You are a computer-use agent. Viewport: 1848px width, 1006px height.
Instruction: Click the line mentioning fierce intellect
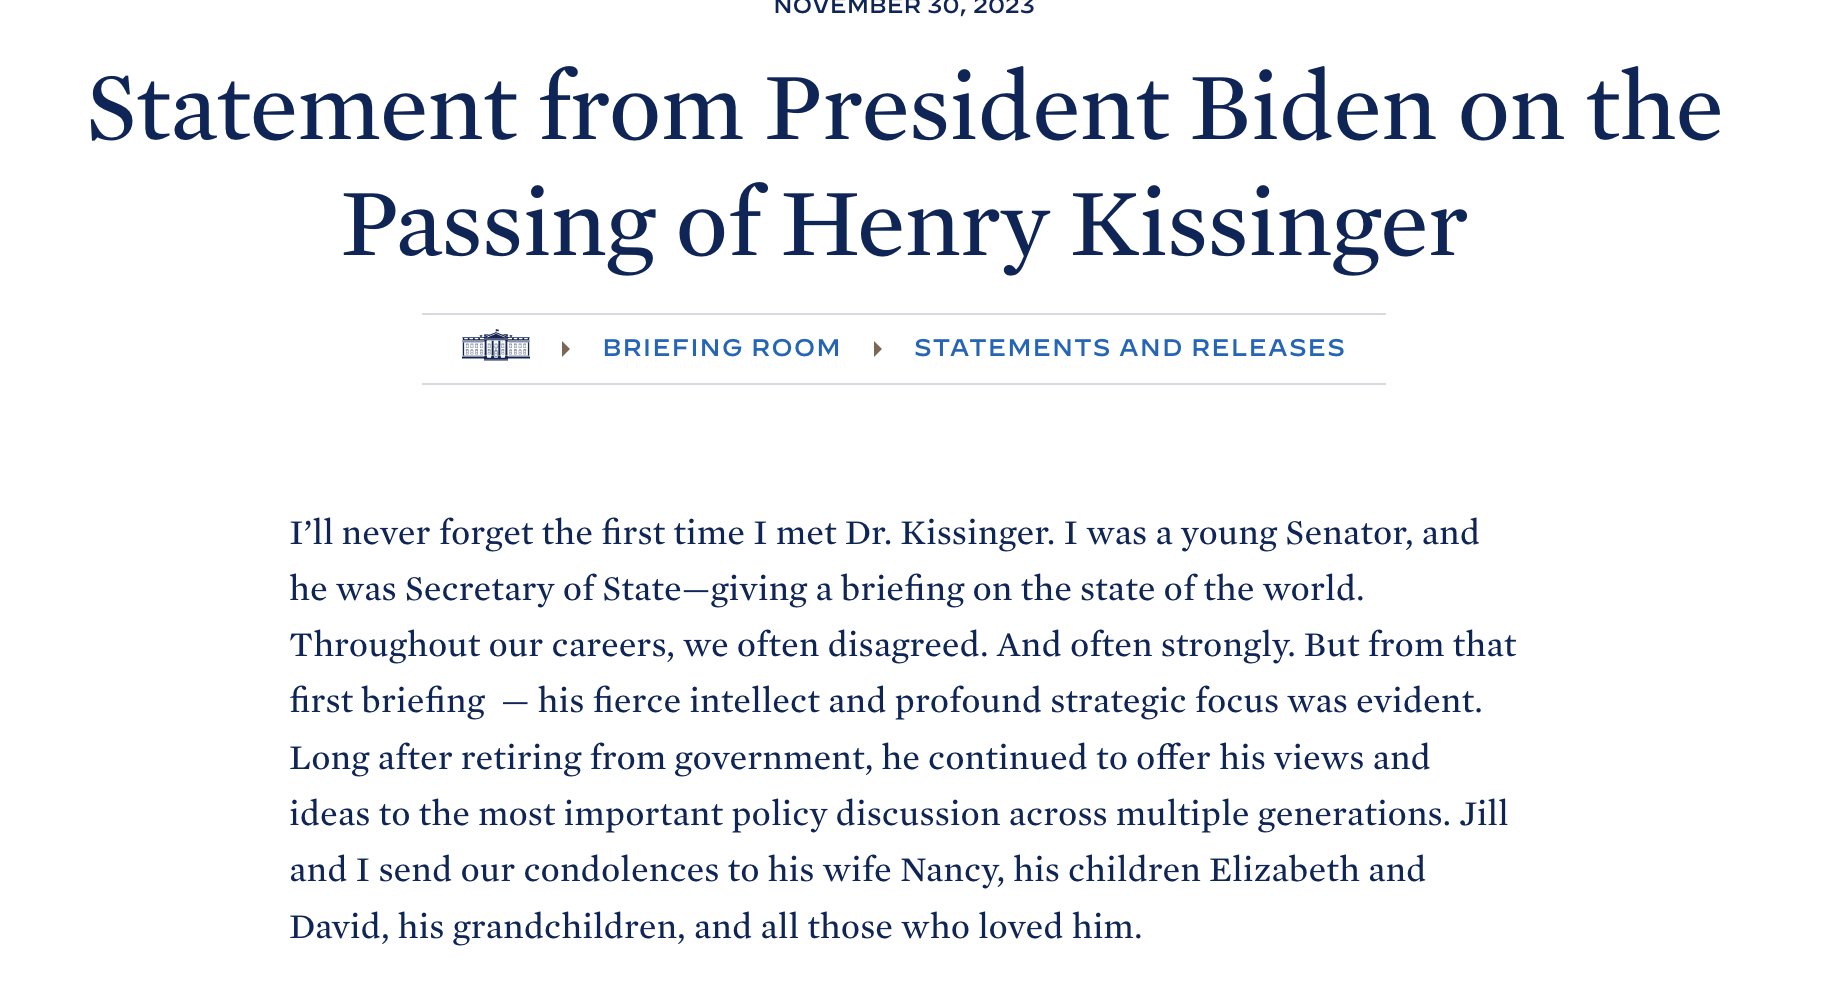(886, 701)
